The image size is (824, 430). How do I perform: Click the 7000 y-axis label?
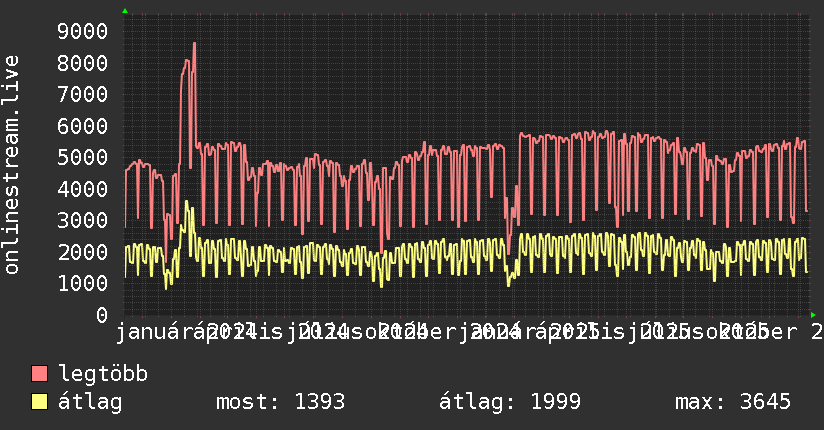coord(83,95)
